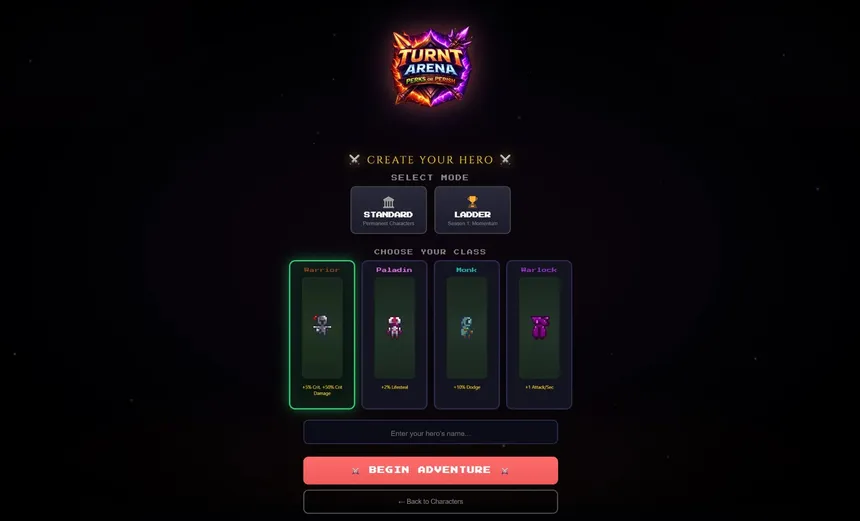Click the Turnt Arena logo
The height and width of the screenshot is (521, 860).
pyautogui.click(x=431, y=66)
